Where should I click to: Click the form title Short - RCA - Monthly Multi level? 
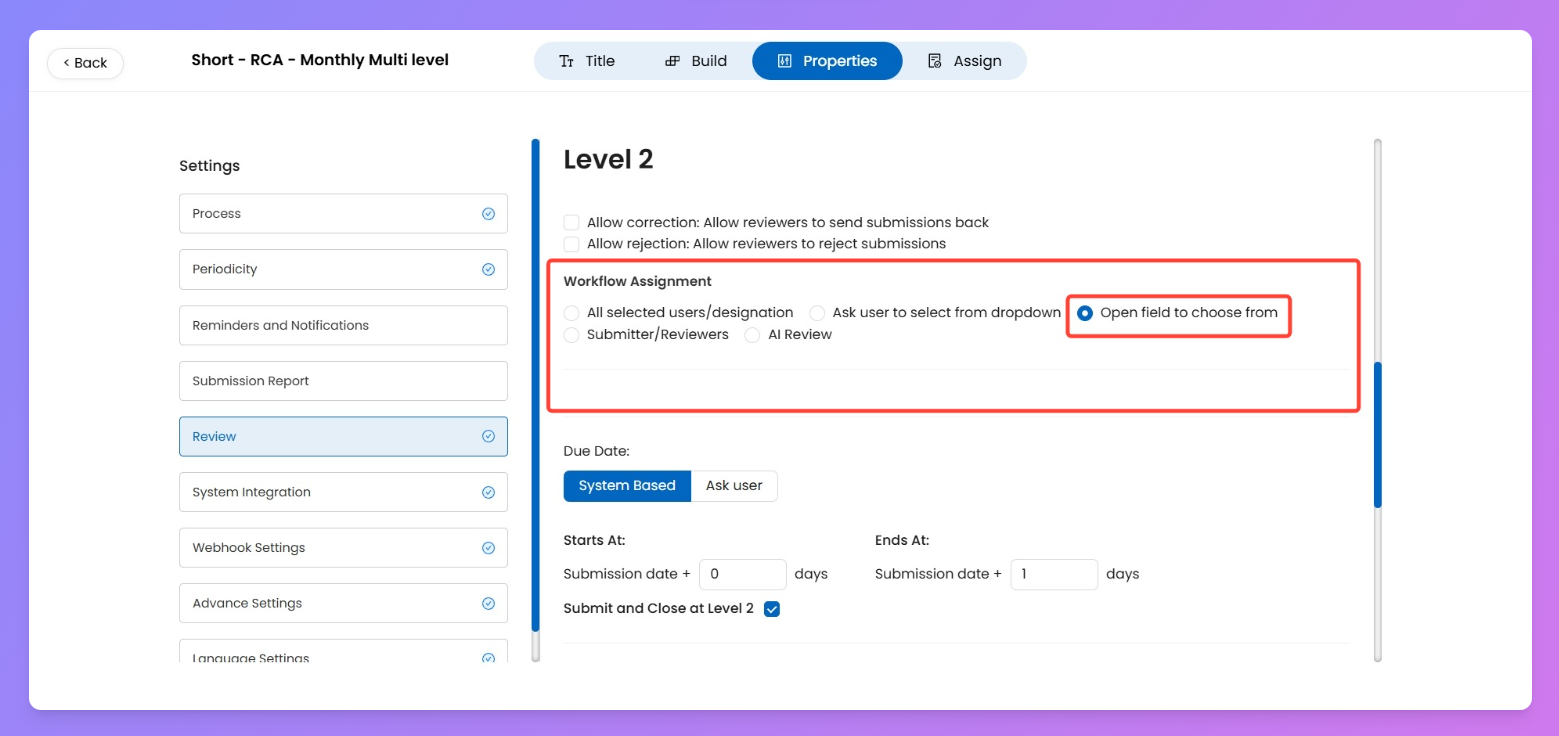(320, 60)
